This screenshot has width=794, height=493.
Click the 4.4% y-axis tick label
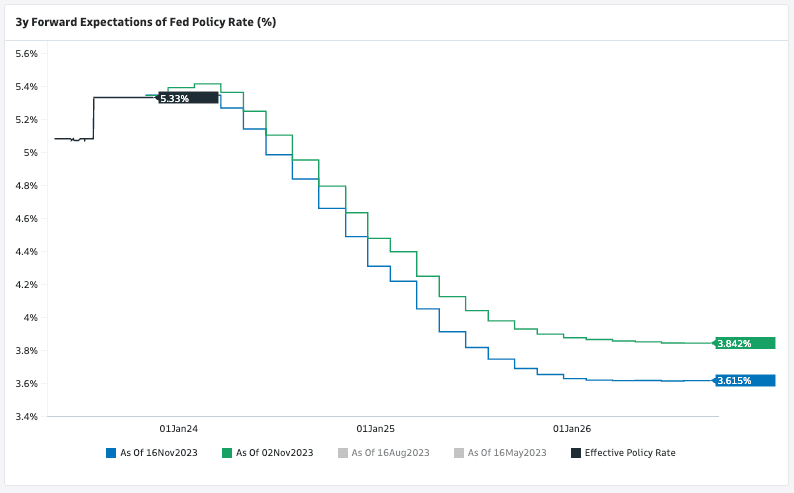[x=24, y=251]
